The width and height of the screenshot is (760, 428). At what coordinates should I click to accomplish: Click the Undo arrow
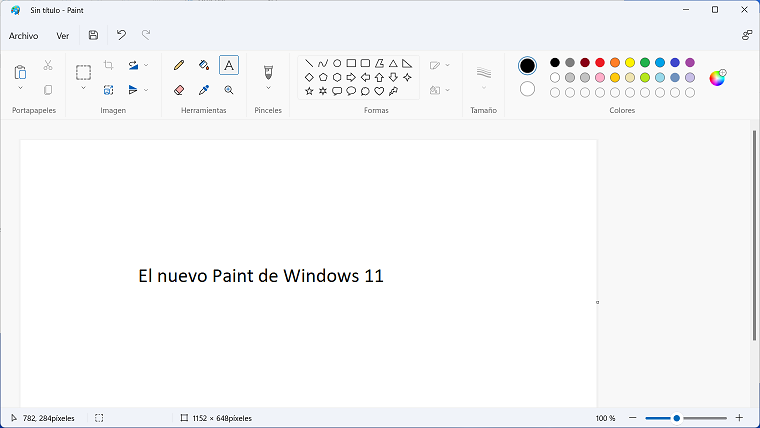pyautogui.click(x=121, y=35)
